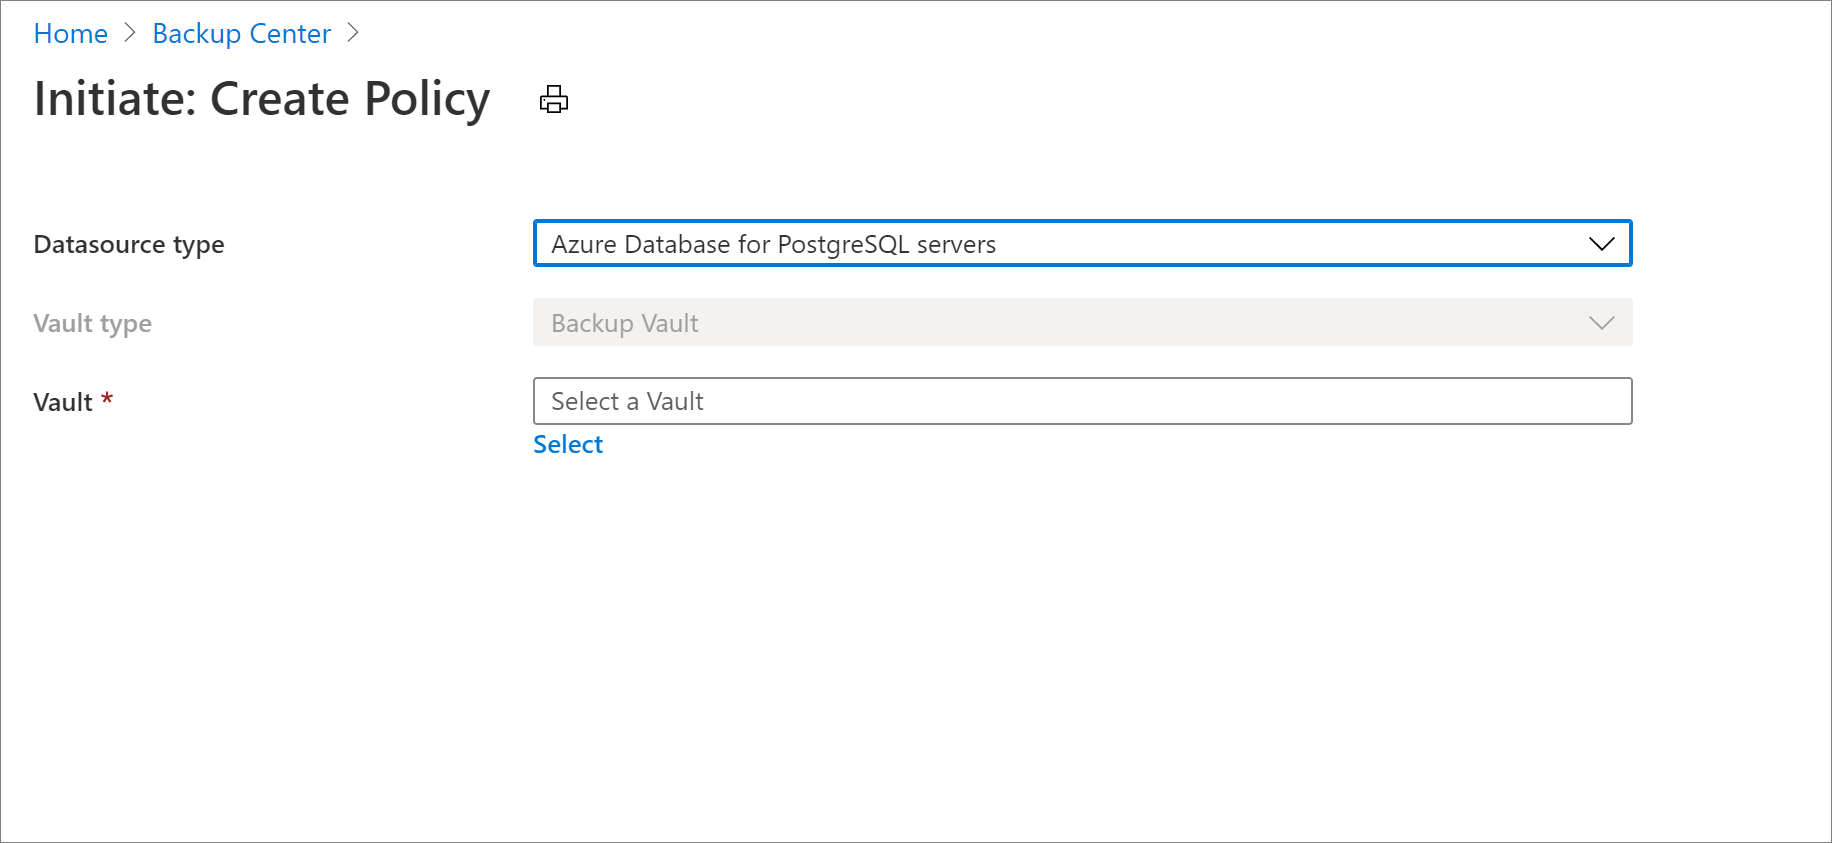Click the chevron arrow after Backup Center breadcrumb
The image size is (1832, 843).
pyautogui.click(x=352, y=33)
